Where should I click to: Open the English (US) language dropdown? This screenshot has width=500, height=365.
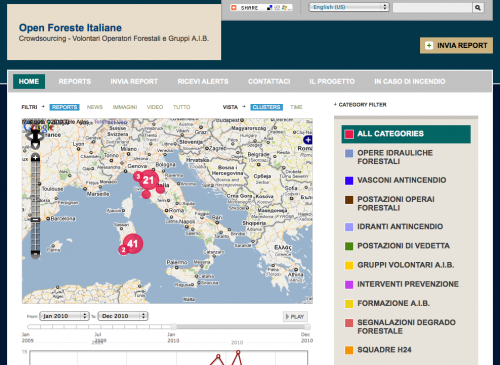click(x=349, y=7)
